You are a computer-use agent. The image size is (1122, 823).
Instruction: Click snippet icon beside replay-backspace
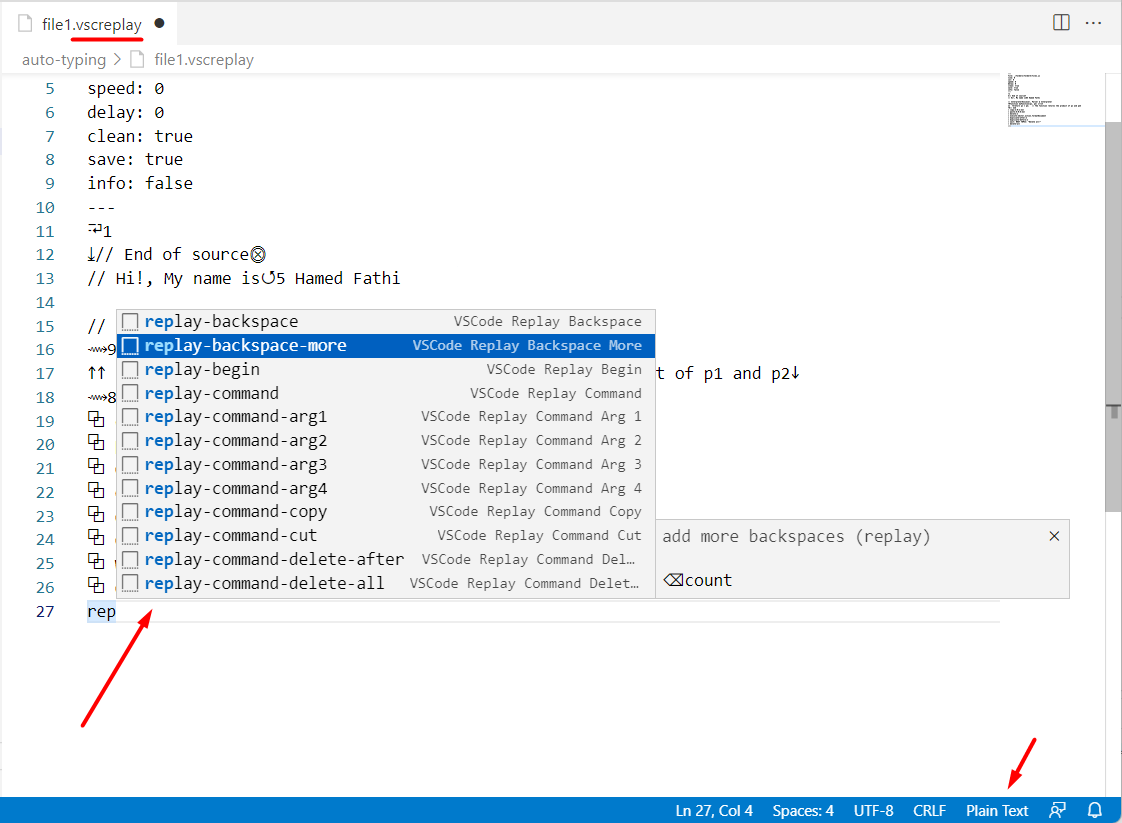coord(130,321)
